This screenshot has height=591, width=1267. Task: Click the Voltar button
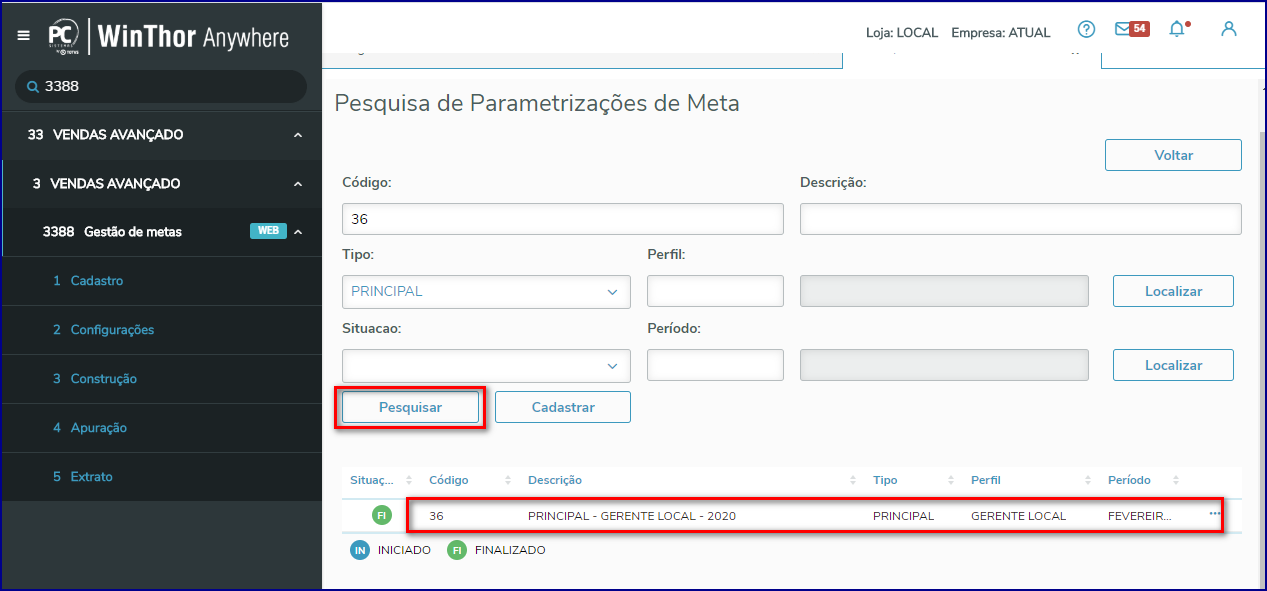click(x=1173, y=155)
